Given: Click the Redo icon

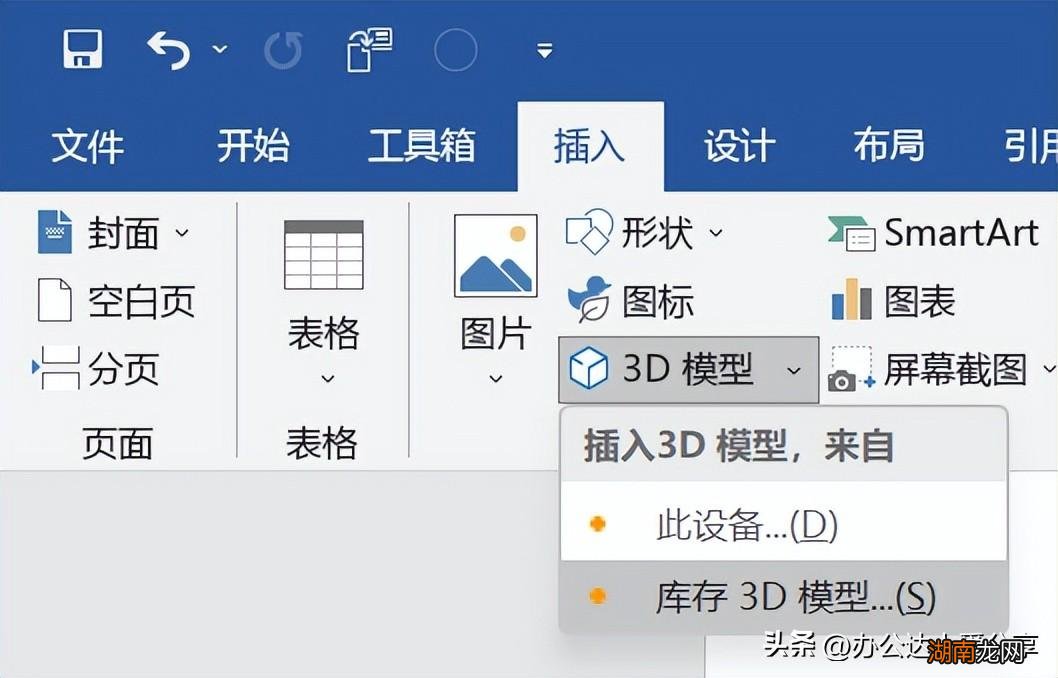Looking at the screenshot, I should coord(283,49).
